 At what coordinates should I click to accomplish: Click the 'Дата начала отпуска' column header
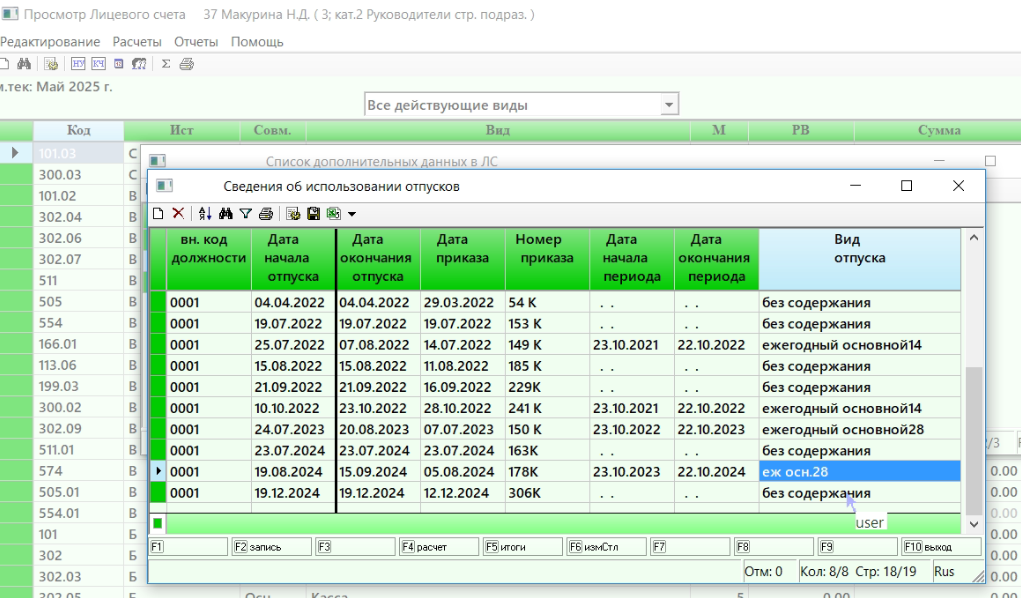coord(293,258)
